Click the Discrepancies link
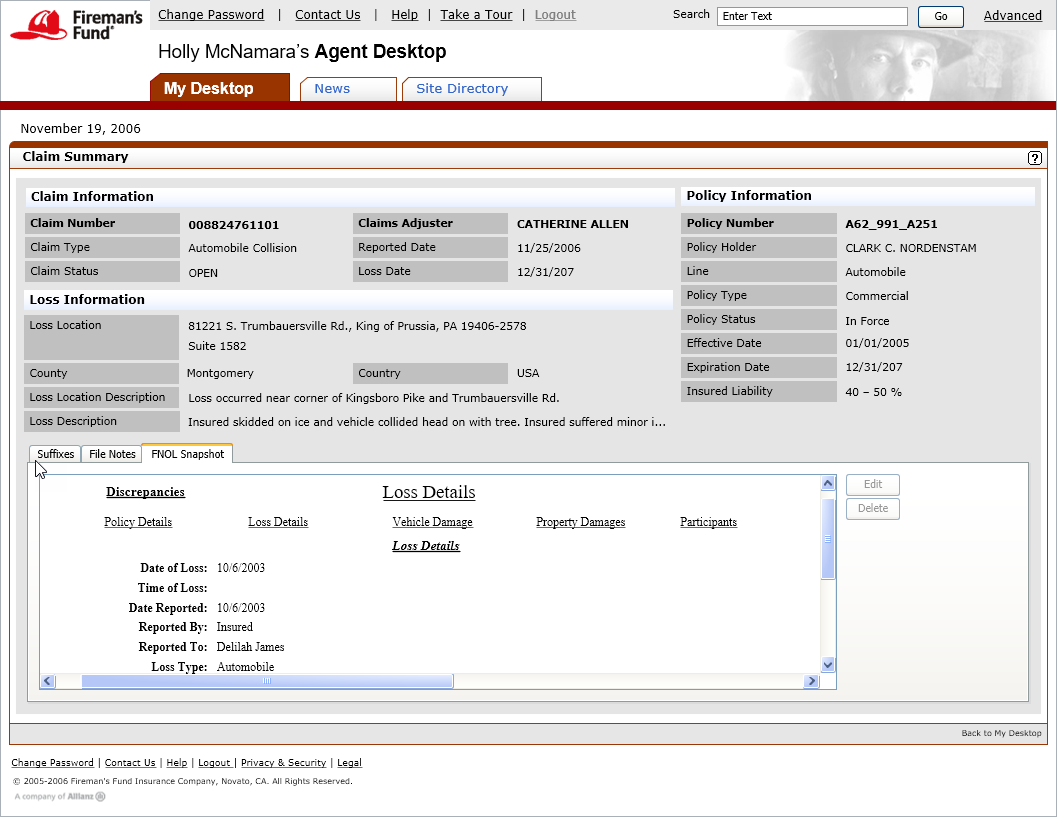 pos(145,492)
